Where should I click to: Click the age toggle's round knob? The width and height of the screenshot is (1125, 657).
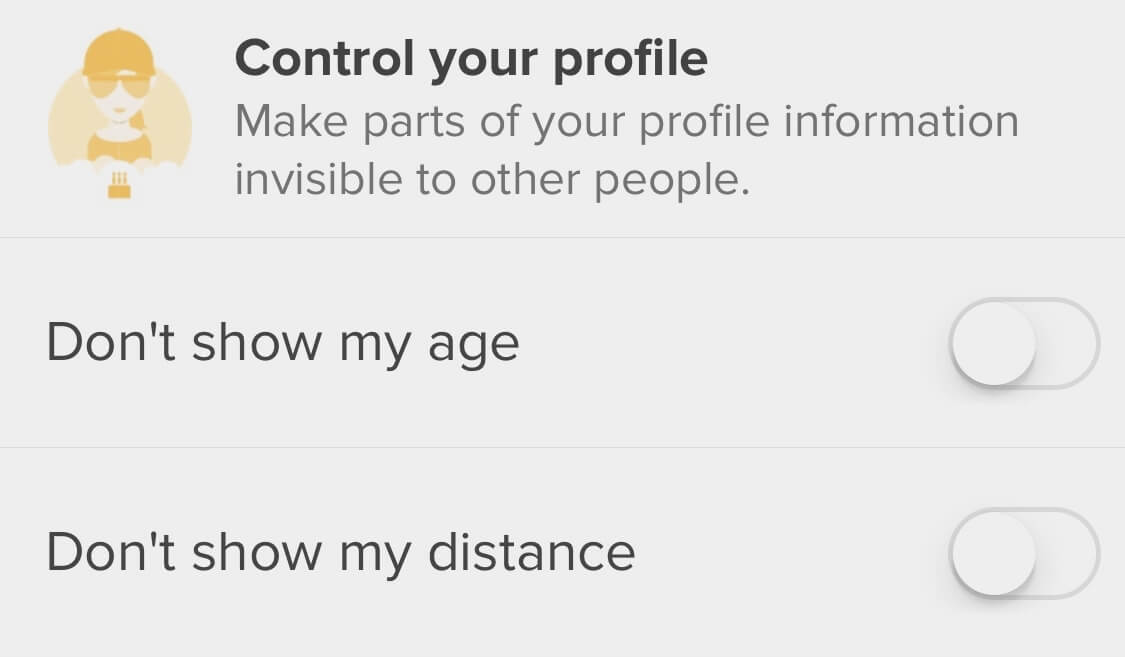(993, 343)
